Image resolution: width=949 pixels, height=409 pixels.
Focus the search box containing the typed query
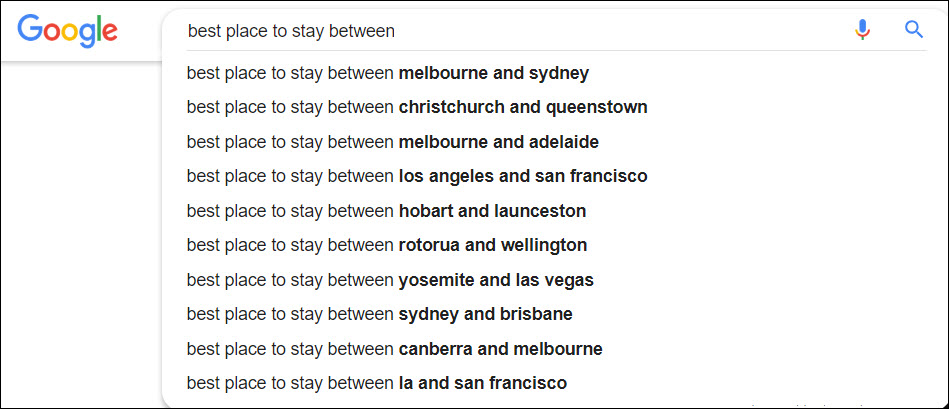click(514, 30)
